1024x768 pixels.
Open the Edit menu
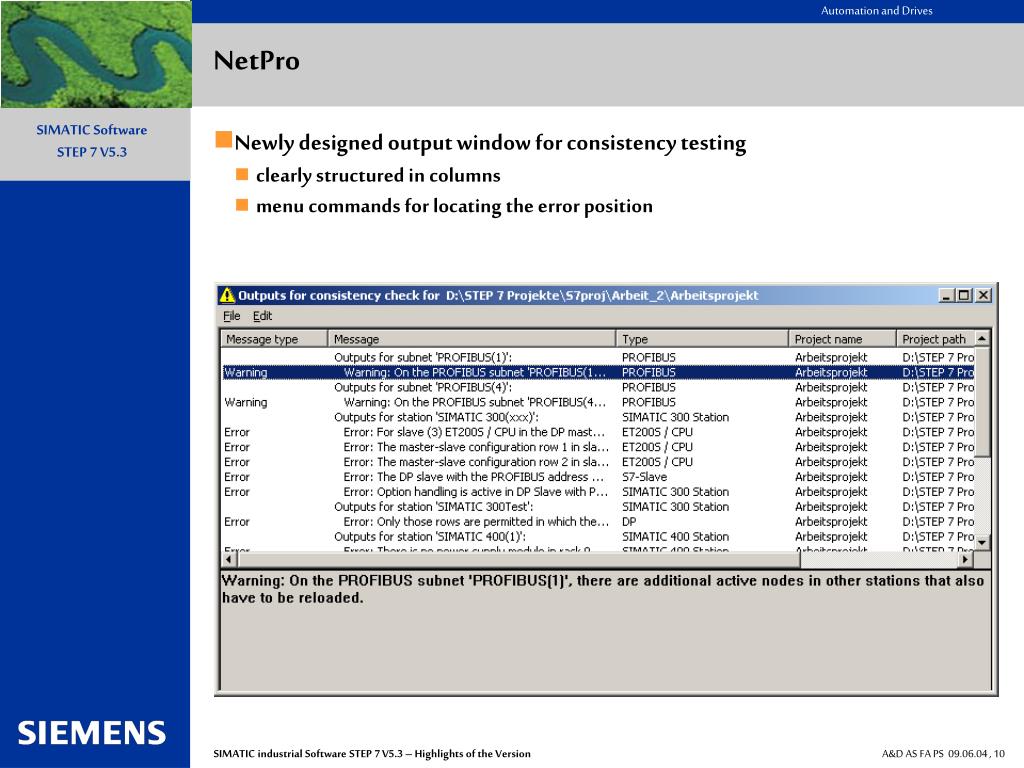pos(262,316)
